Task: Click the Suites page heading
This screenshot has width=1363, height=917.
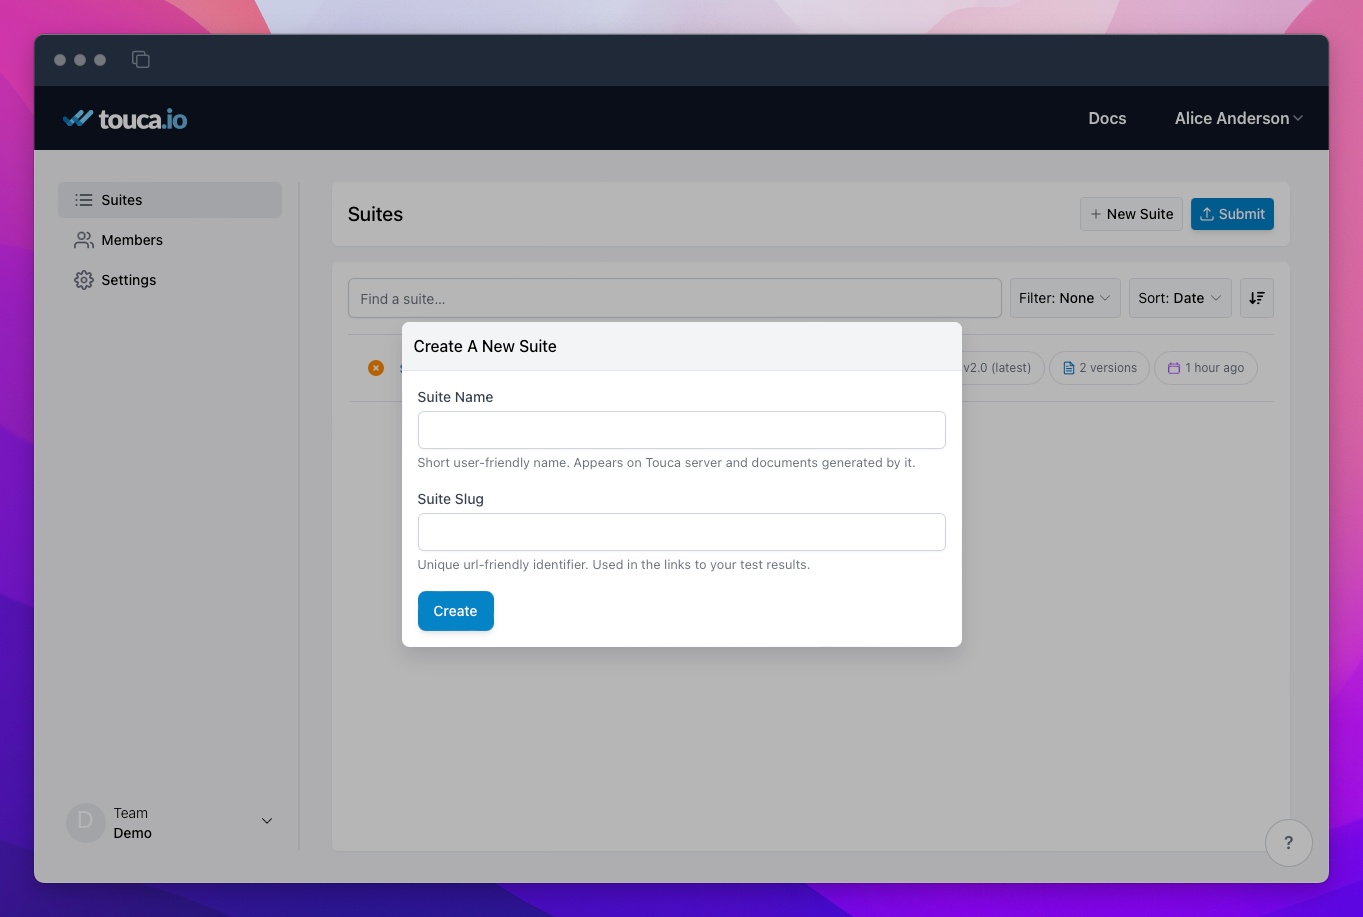Action: (375, 214)
